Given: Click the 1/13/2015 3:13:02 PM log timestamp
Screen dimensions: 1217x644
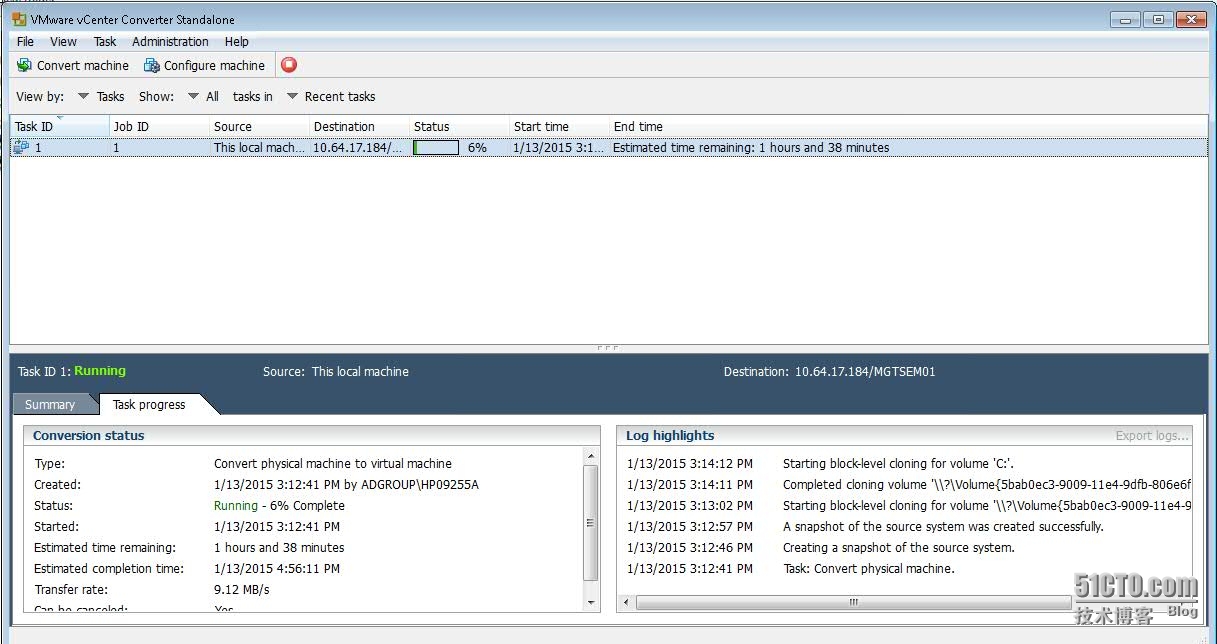Looking at the screenshot, I should [x=690, y=506].
